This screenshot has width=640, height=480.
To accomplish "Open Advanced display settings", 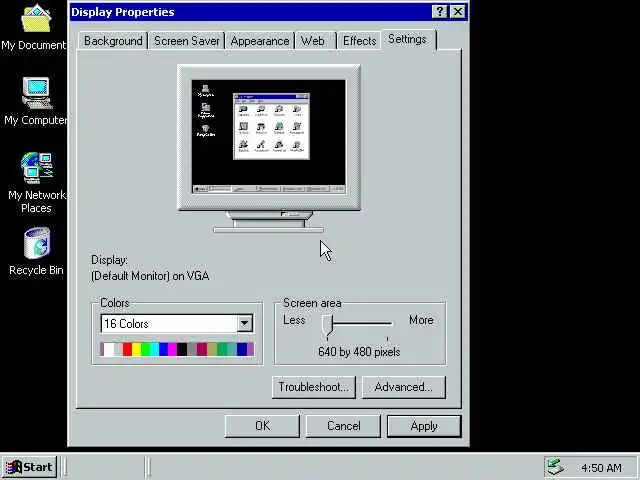I will [403, 387].
